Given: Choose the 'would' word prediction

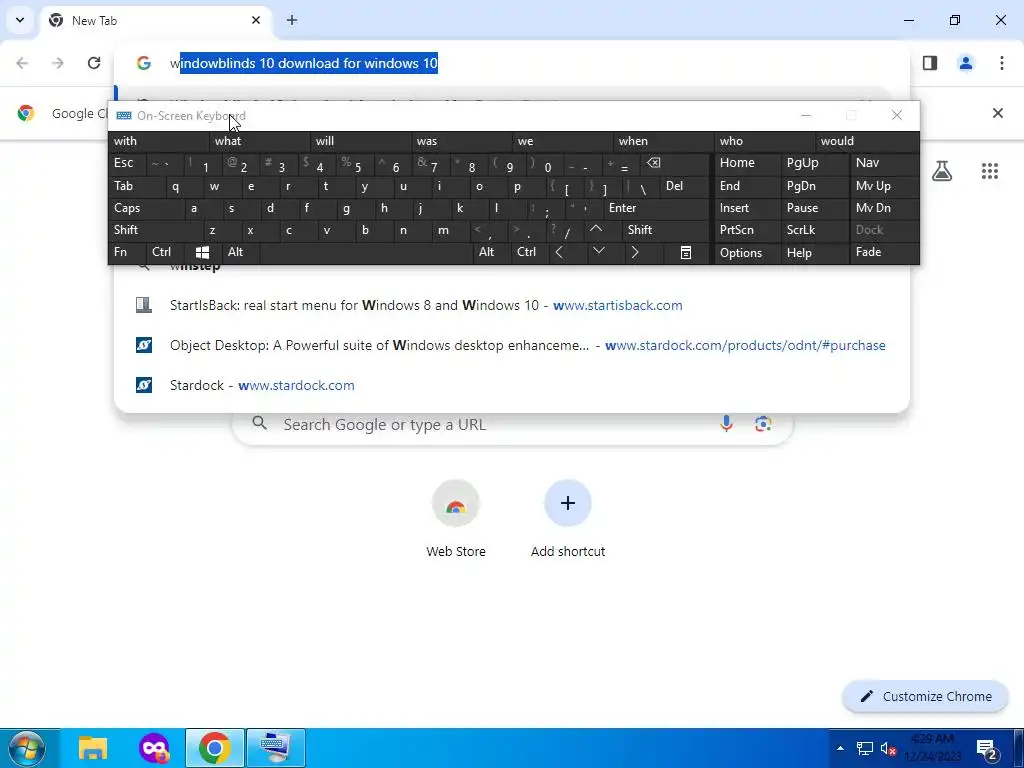Looking at the screenshot, I should (867, 141).
